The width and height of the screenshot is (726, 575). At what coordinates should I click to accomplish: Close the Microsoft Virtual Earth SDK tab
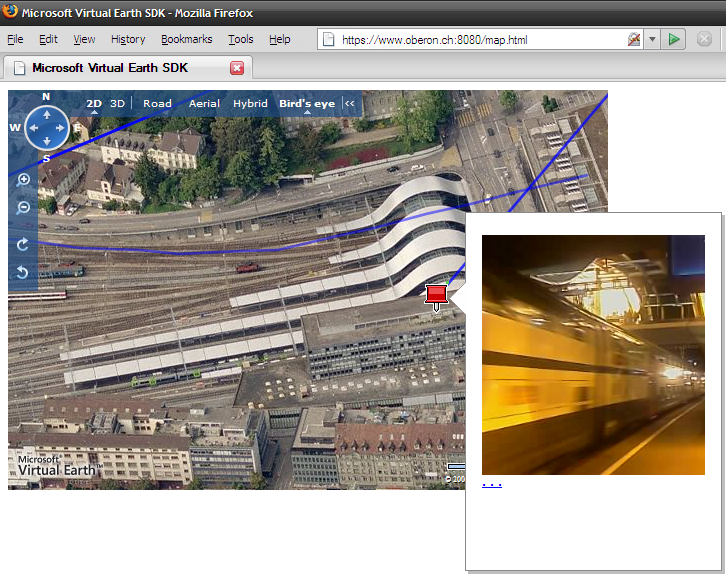[x=237, y=68]
